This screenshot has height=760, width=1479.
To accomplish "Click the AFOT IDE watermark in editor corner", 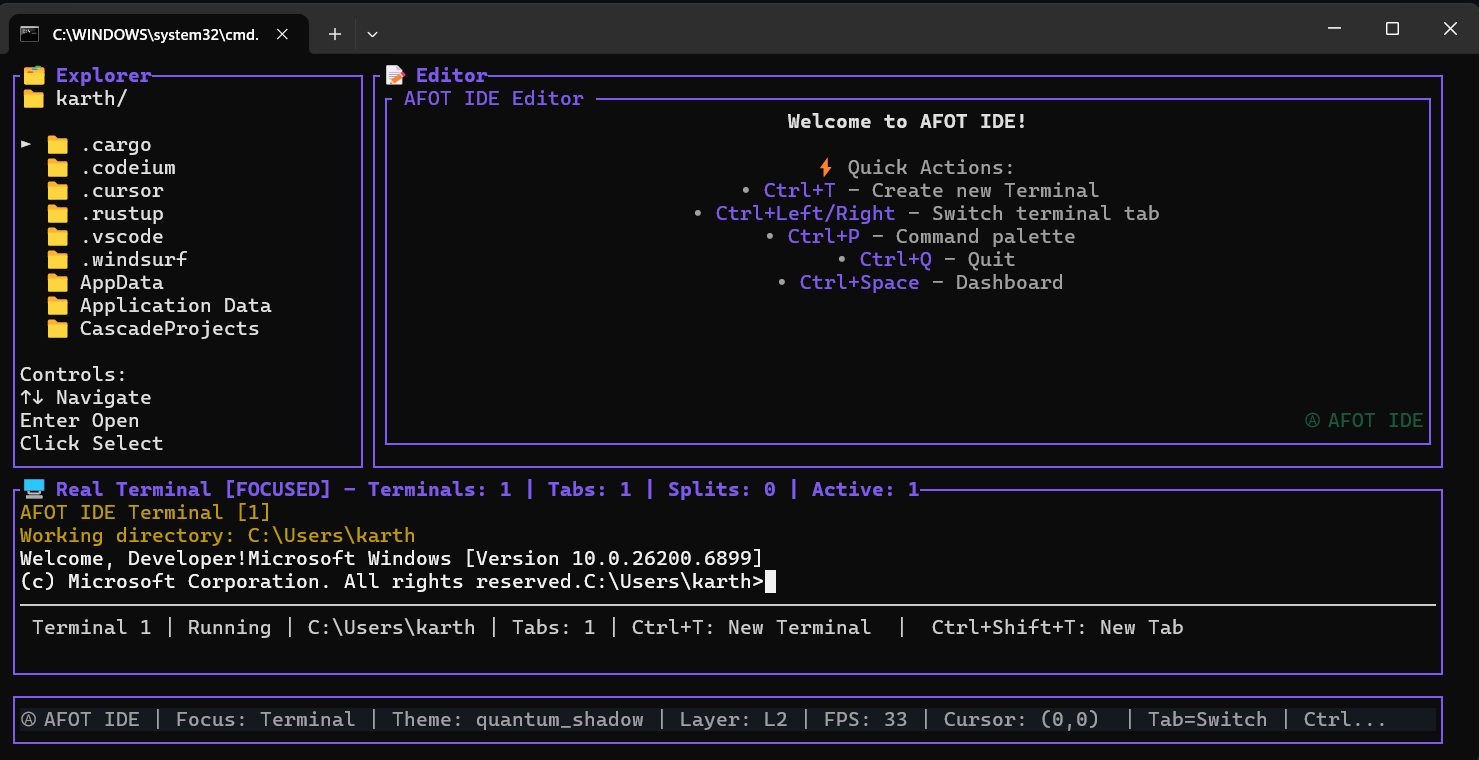I will click(1363, 420).
